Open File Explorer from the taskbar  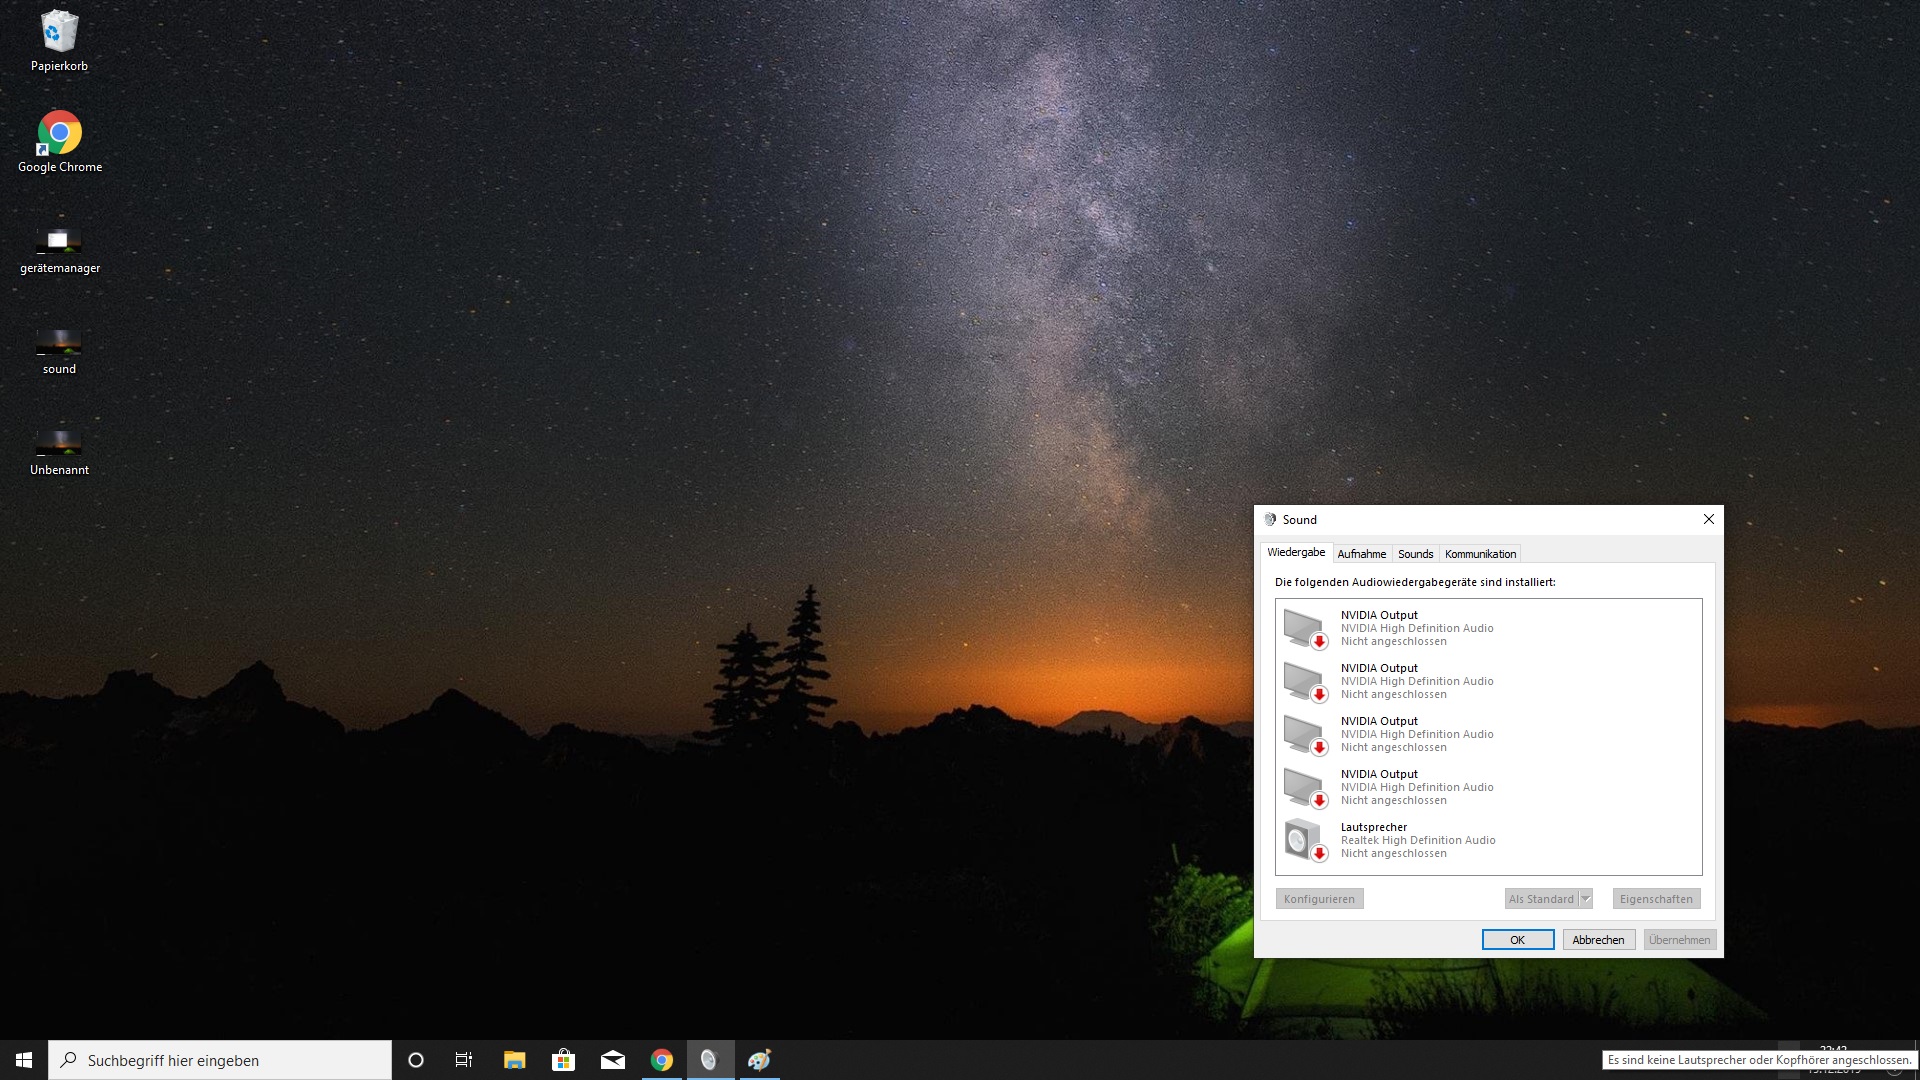pyautogui.click(x=514, y=1060)
